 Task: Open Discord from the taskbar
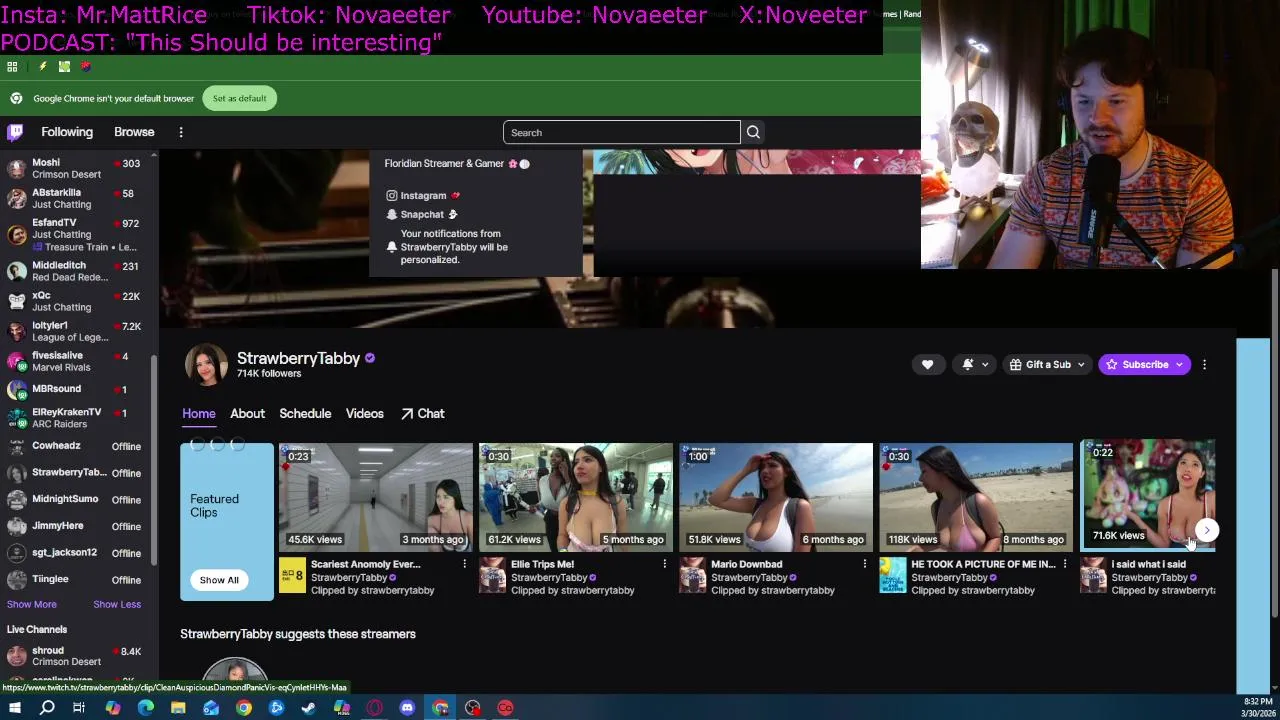pyautogui.click(x=407, y=708)
